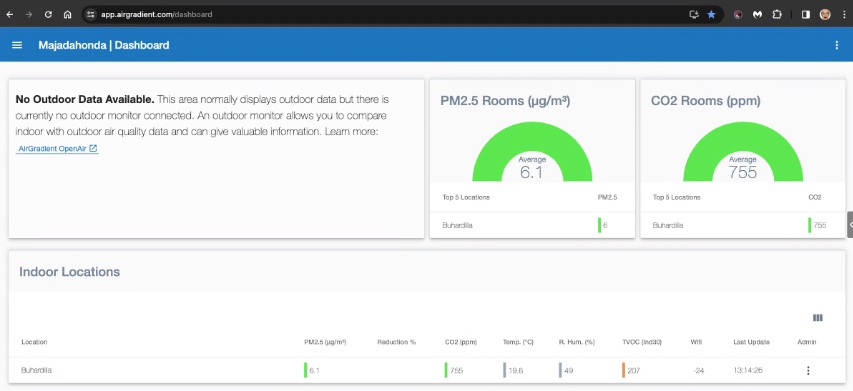Toggle the bookmark star
The width and height of the screenshot is (853, 391).
point(711,15)
